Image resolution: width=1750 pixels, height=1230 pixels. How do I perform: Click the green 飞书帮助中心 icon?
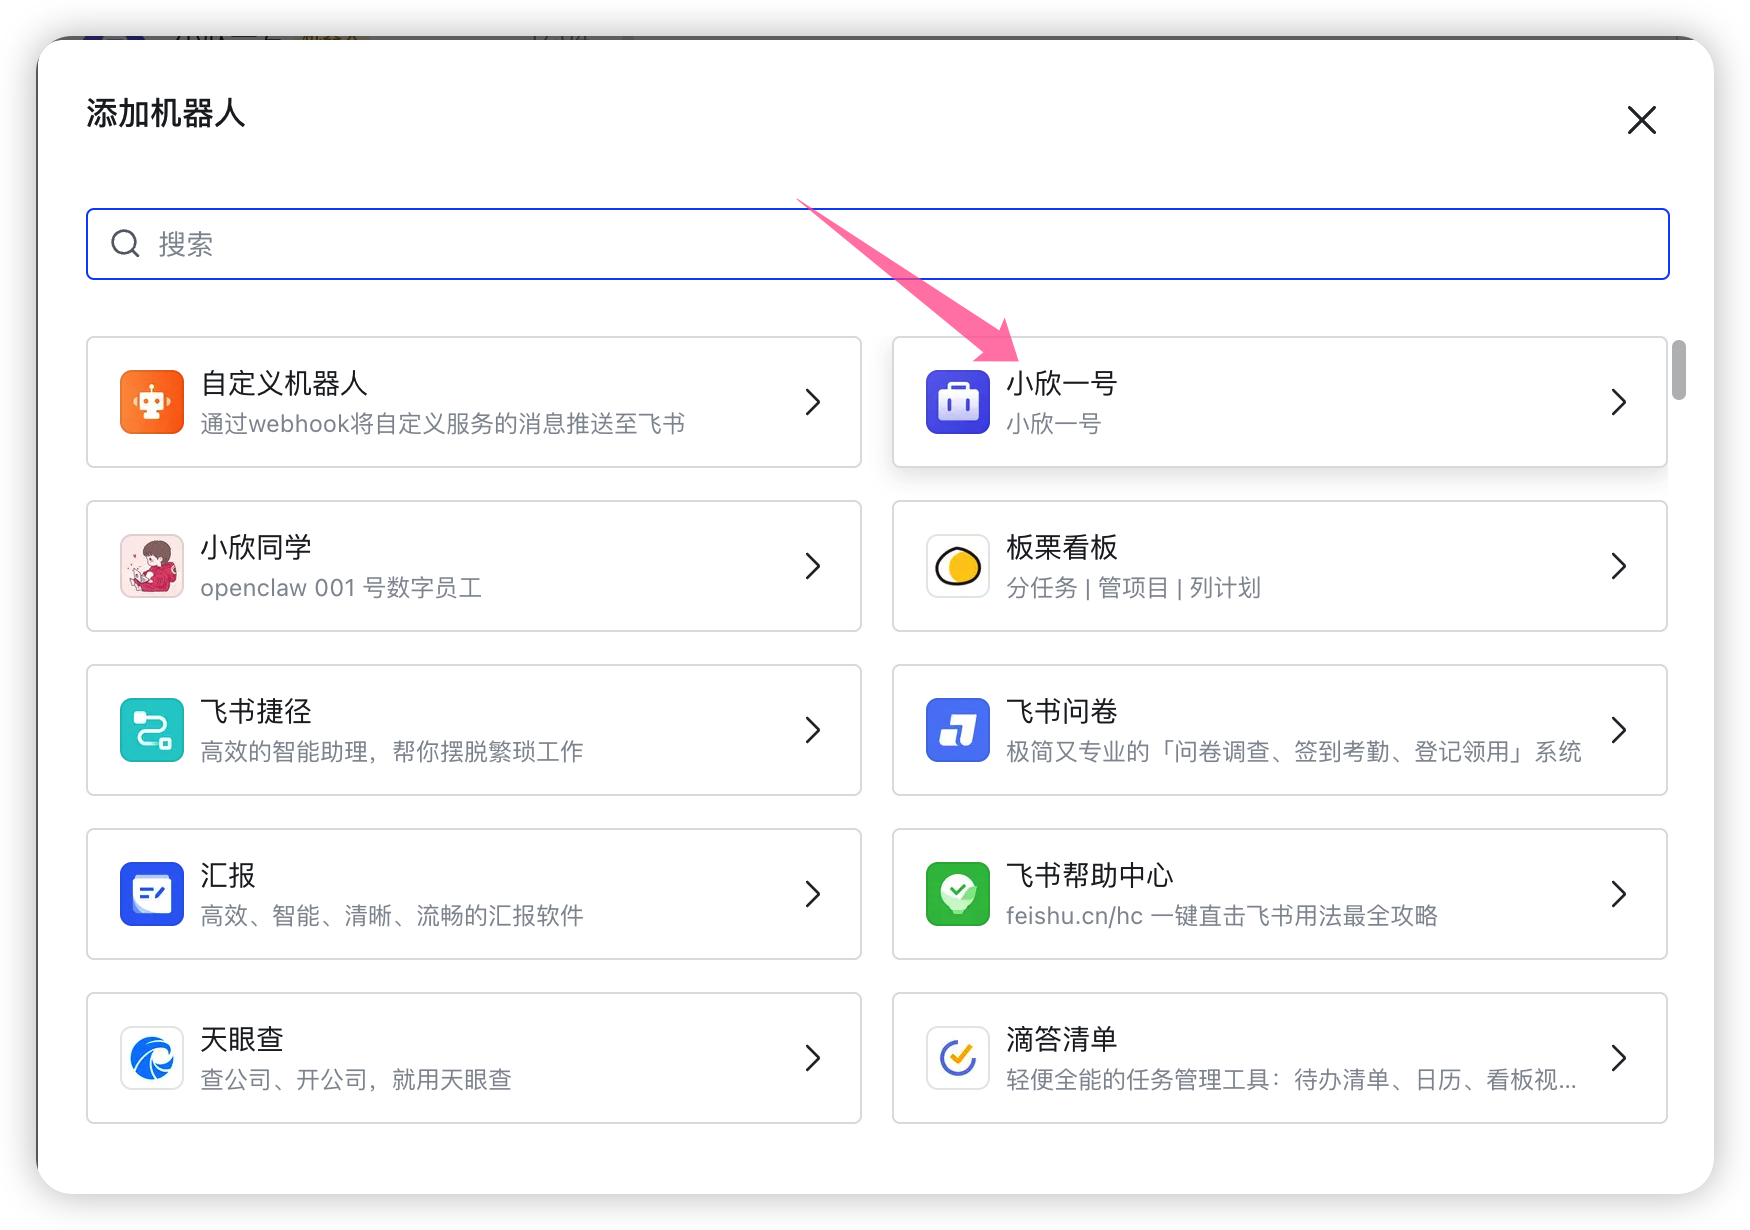[957, 894]
